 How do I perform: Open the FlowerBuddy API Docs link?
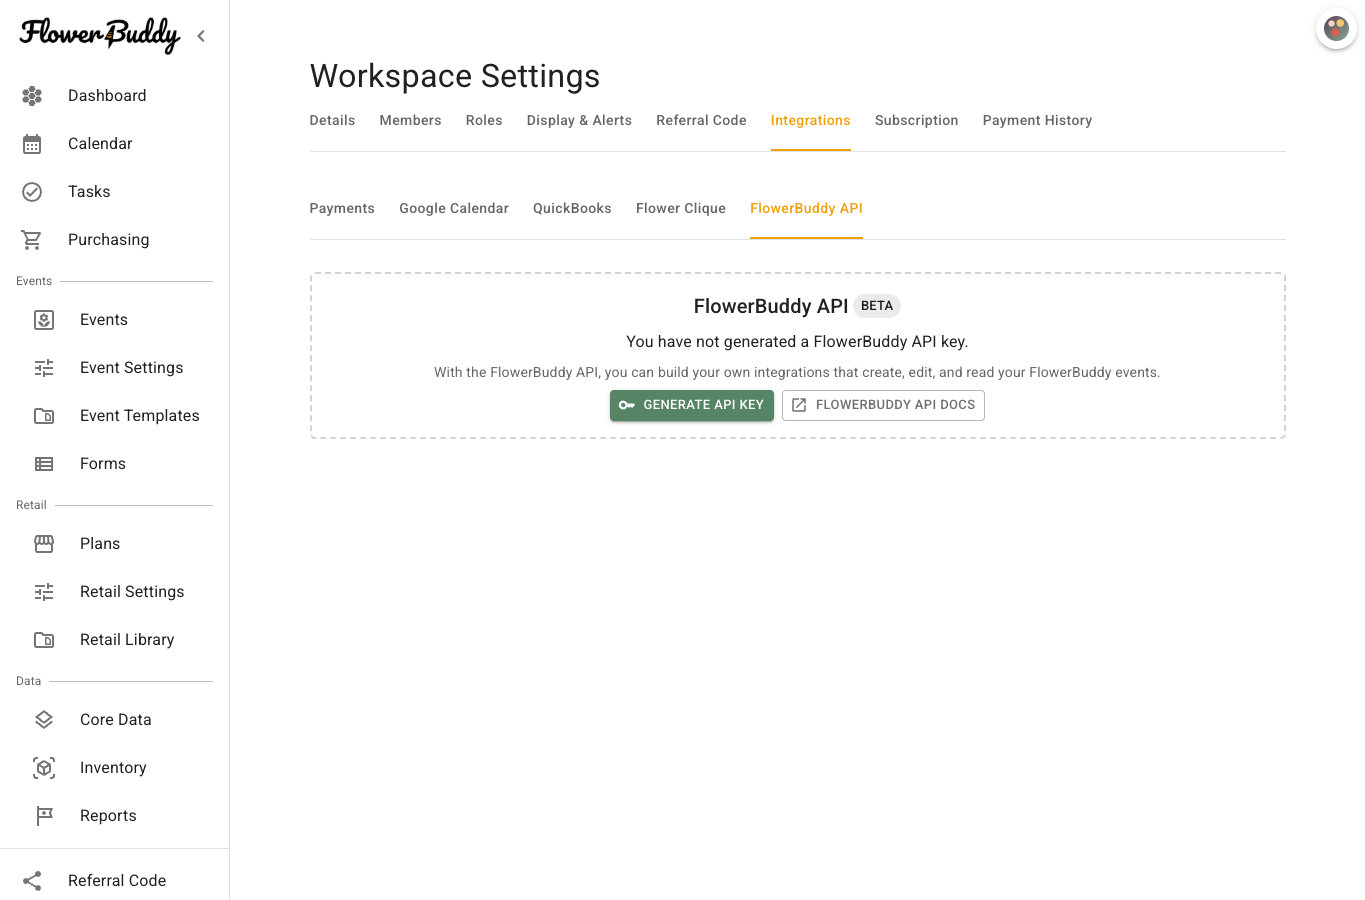point(883,405)
